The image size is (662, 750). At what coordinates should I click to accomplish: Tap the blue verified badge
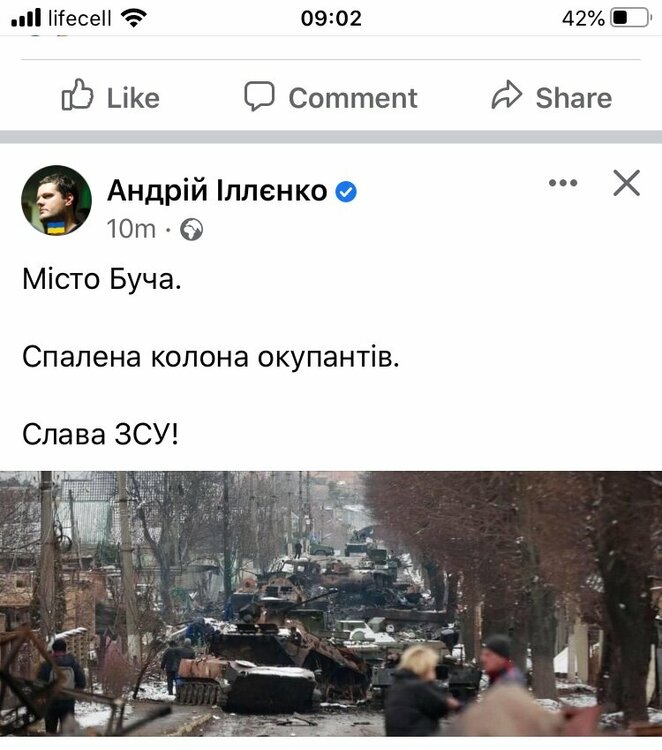(346, 192)
